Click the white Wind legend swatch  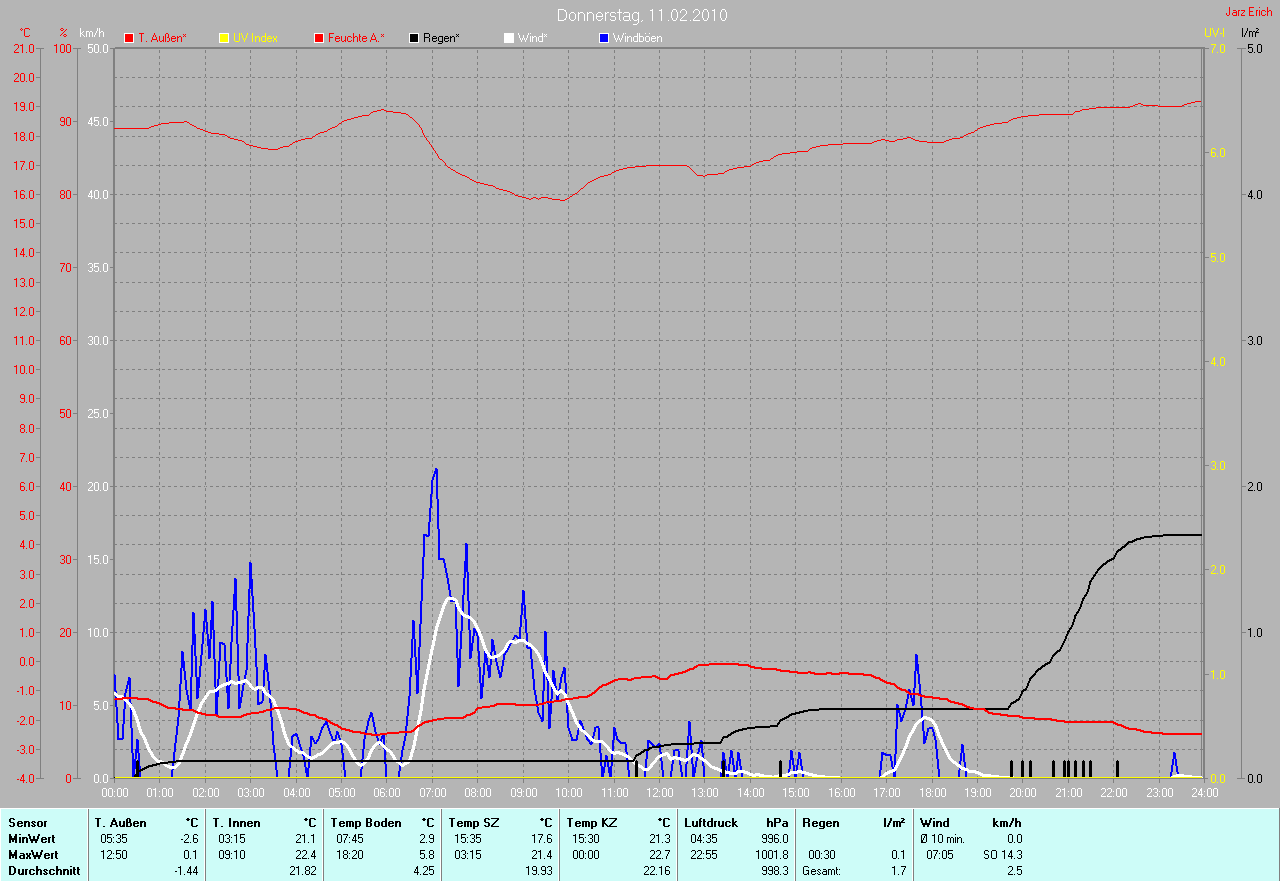[509, 38]
